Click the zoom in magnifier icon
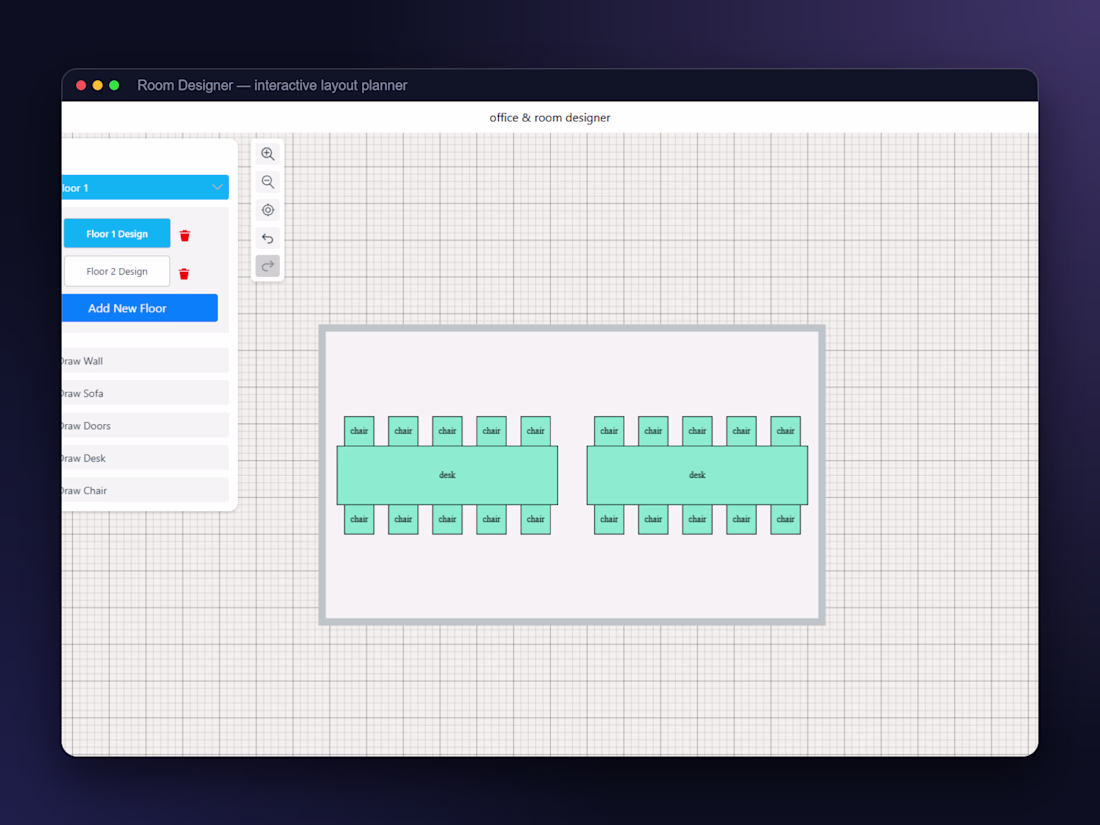This screenshot has width=1100, height=825. pyautogui.click(x=267, y=154)
